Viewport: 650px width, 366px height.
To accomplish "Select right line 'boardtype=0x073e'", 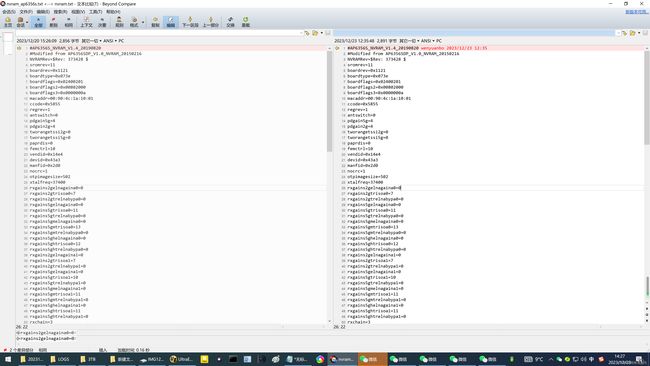I will point(368,76).
